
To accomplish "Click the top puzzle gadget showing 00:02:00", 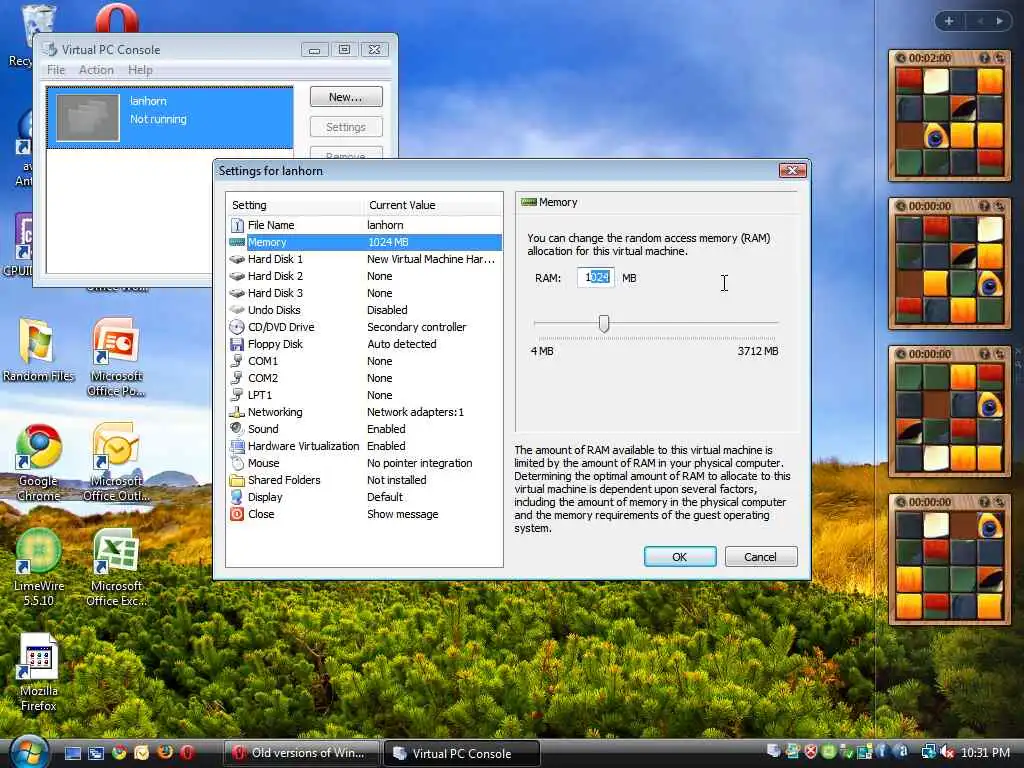I will (950, 115).
